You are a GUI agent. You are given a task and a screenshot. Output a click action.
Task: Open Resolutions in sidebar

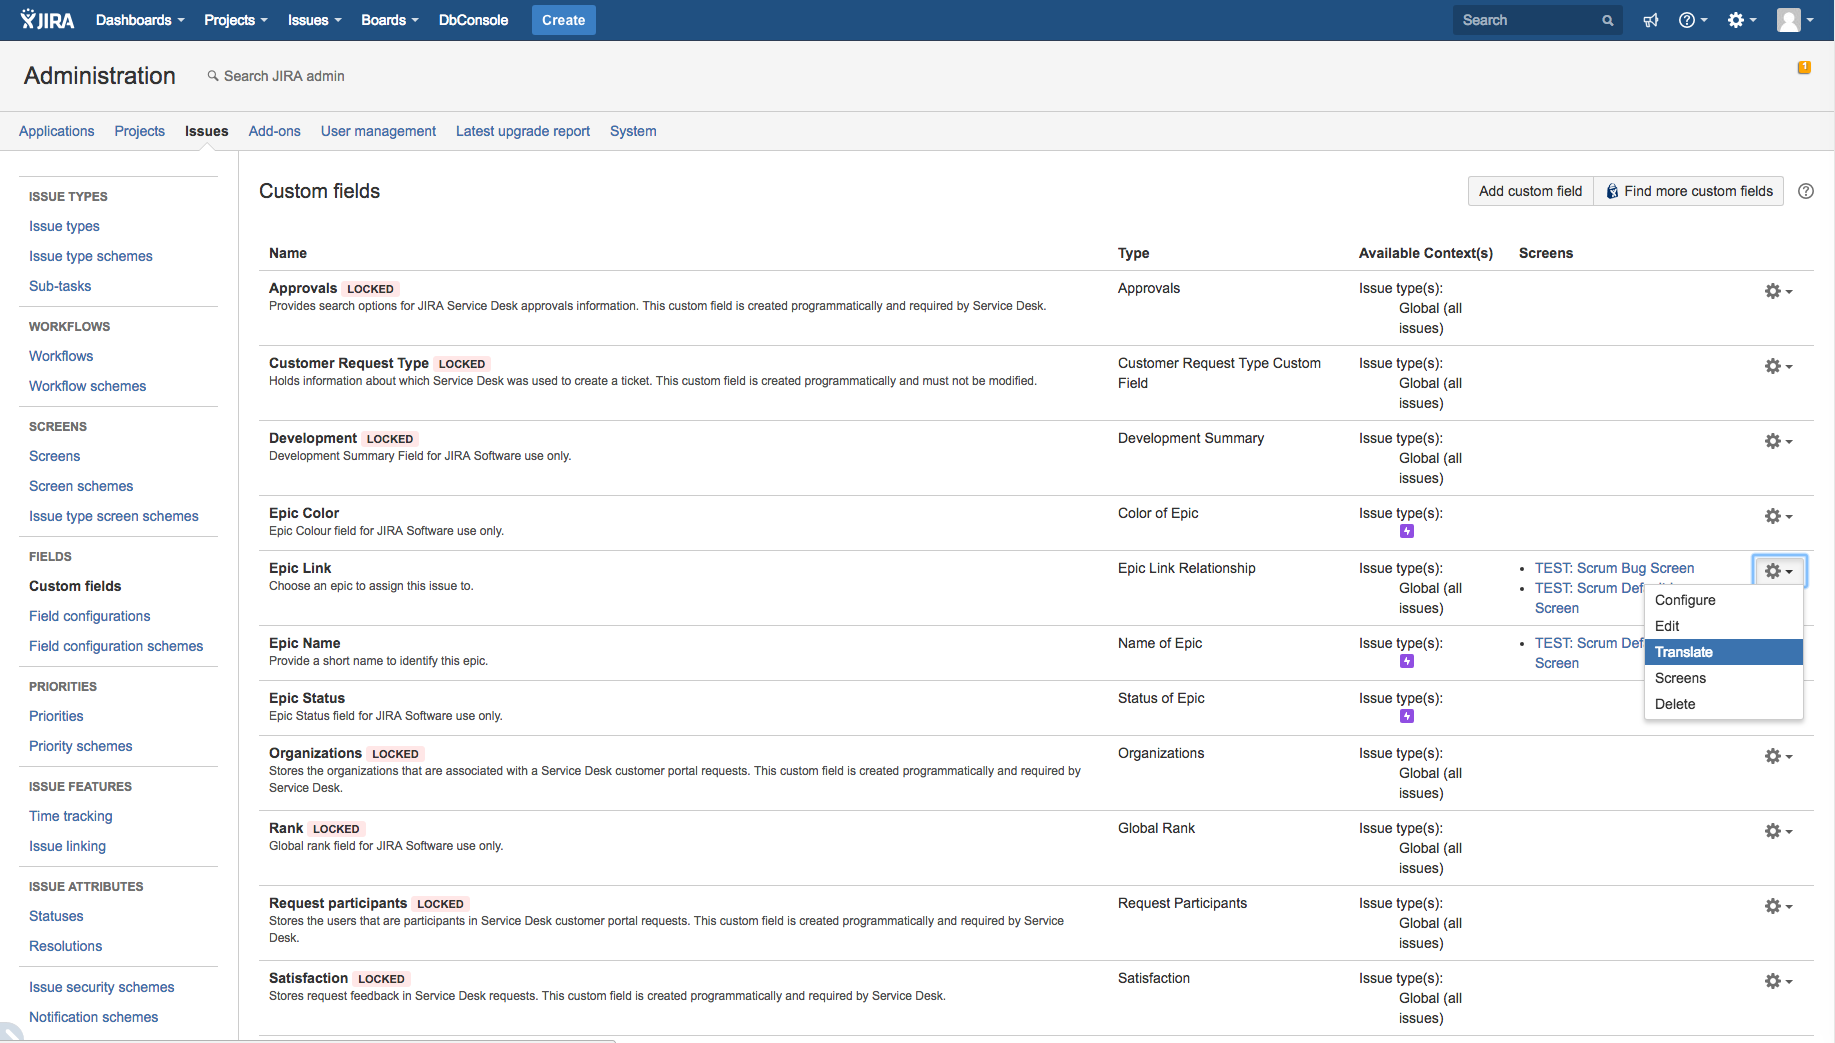coord(65,946)
